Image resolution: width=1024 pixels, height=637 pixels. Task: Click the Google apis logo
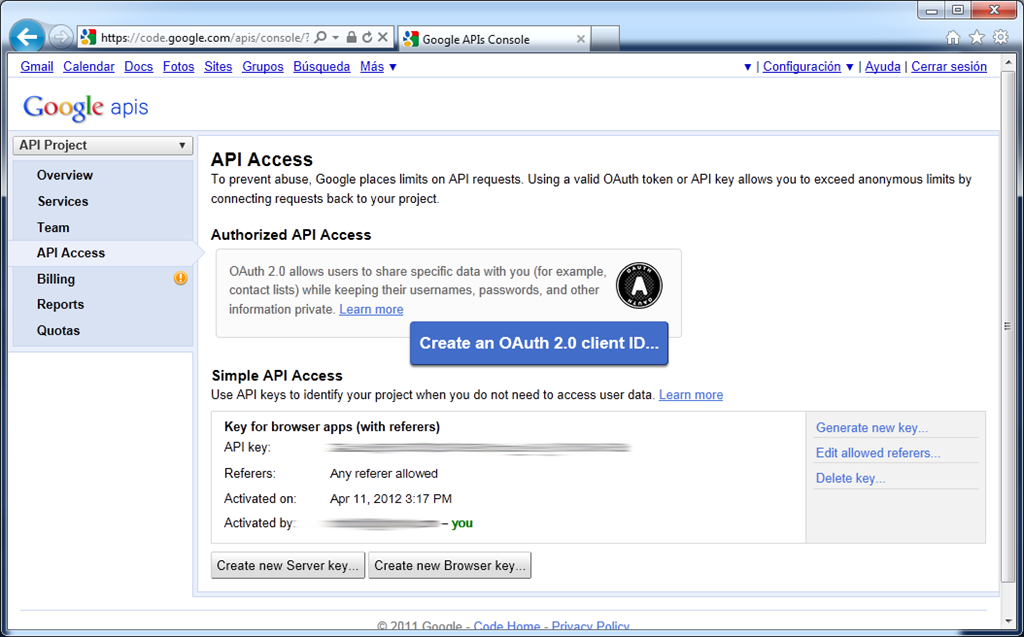click(86, 108)
